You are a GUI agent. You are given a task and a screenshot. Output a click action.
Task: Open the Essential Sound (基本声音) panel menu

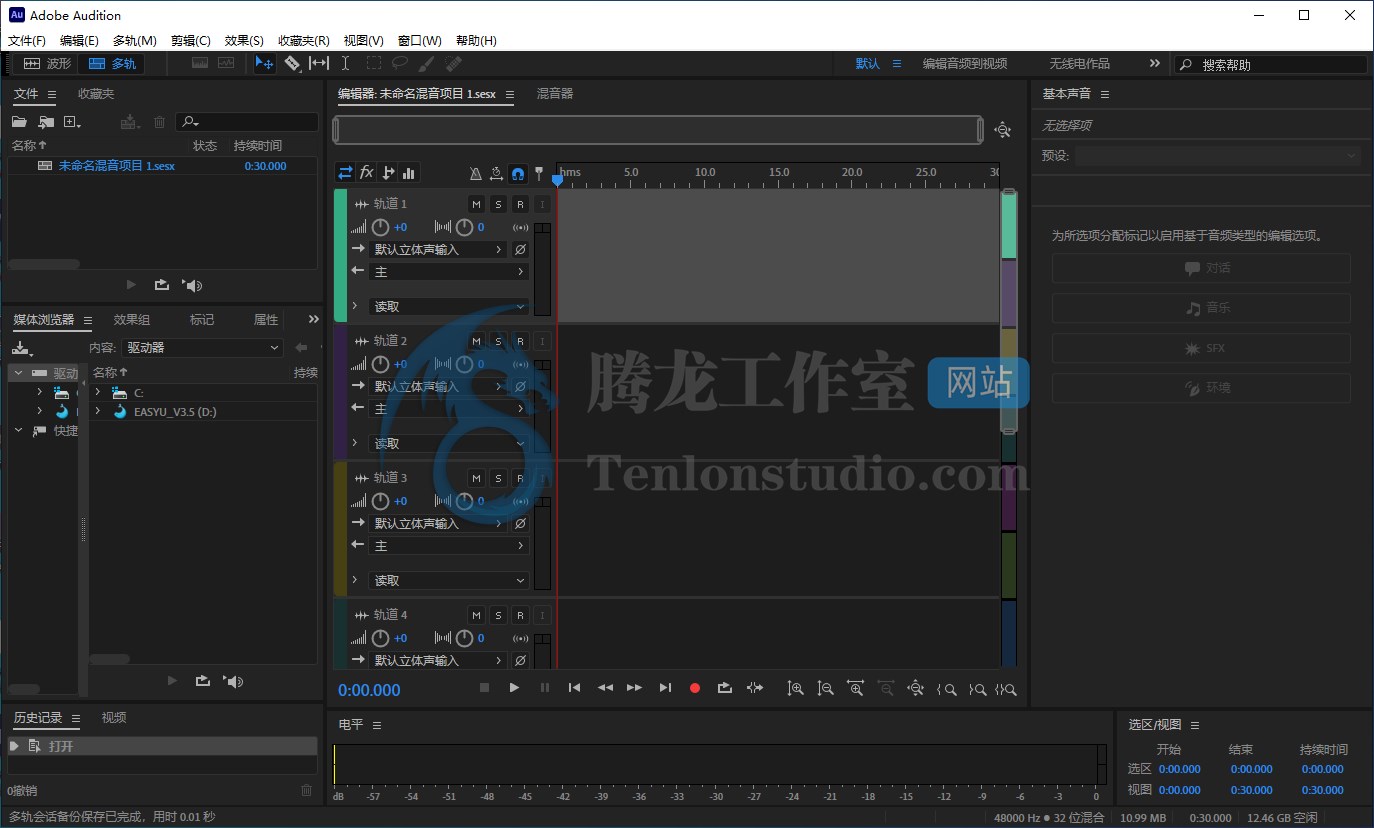1104,94
